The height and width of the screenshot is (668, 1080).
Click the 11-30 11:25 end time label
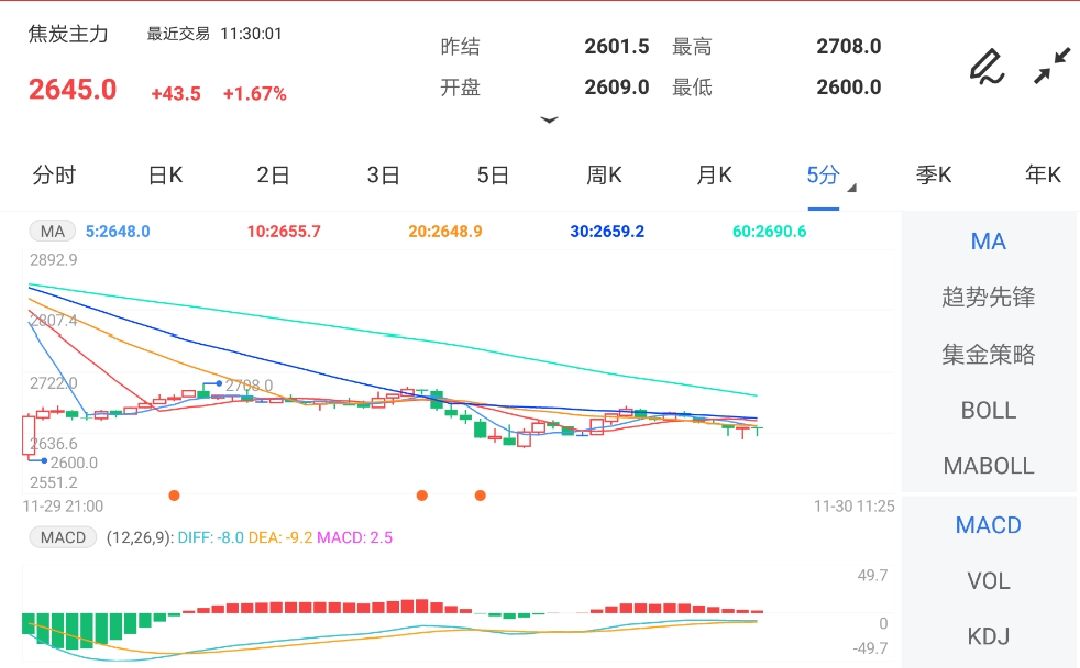(x=854, y=507)
